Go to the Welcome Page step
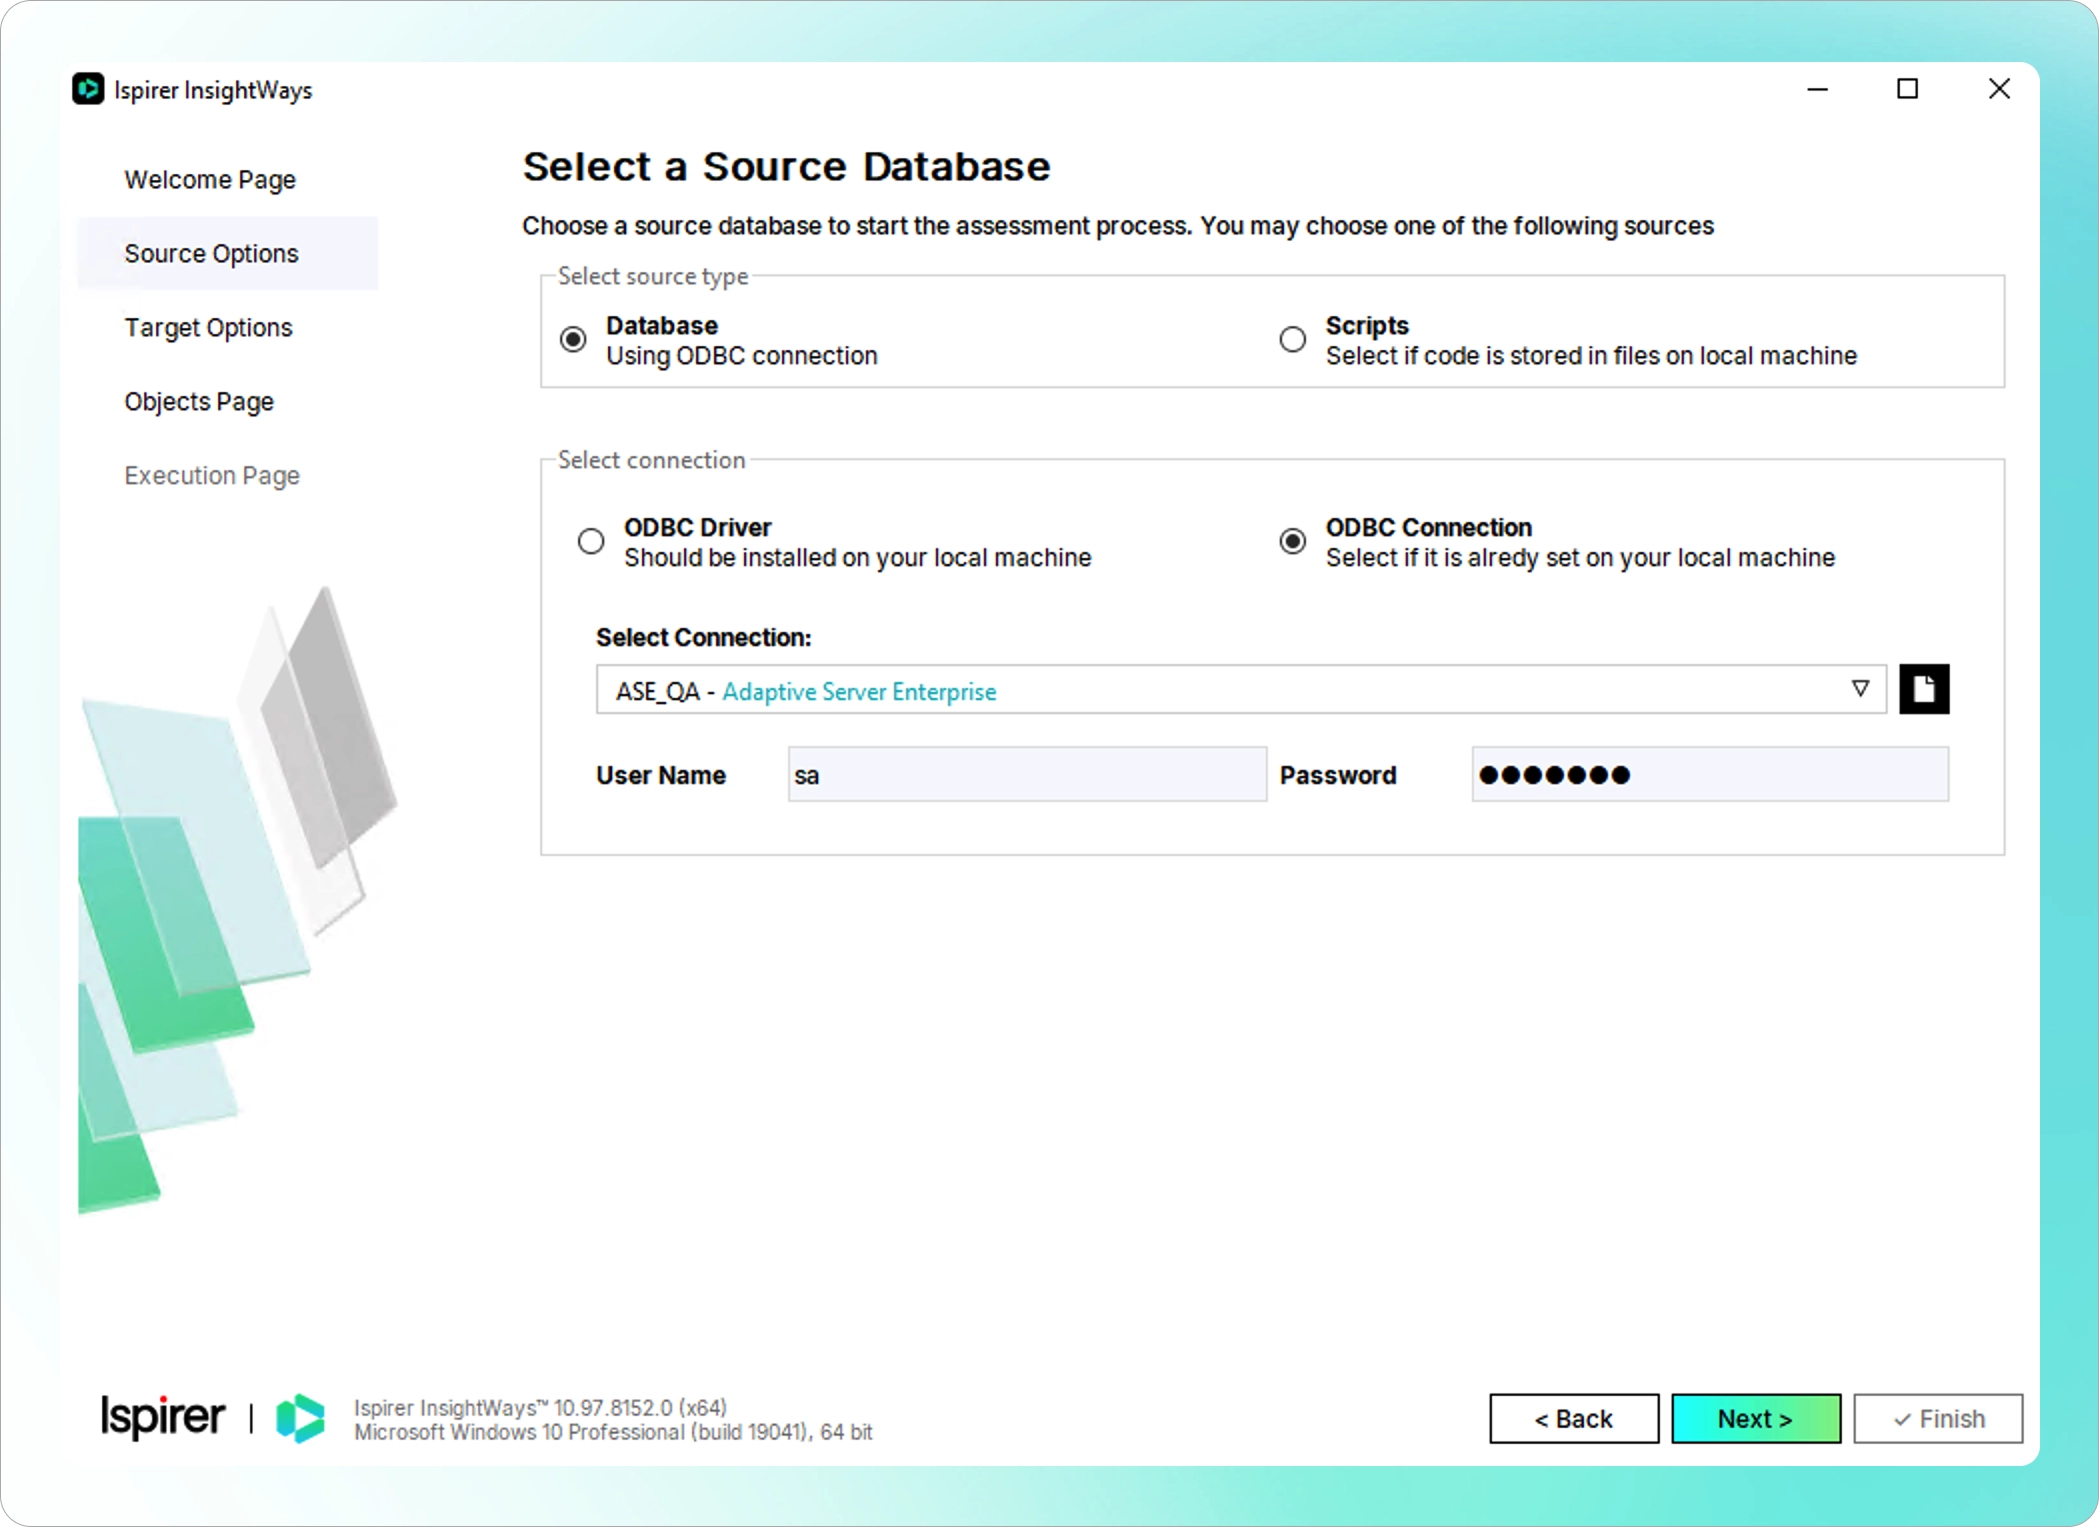Viewport: 2099px width, 1527px height. point(210,180)
